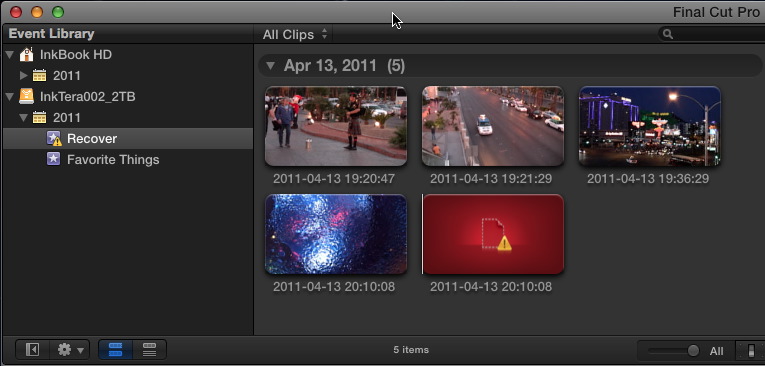Select the night skyline clip 19:36:29
Viewport: 765px width, 366px height.
650,126
